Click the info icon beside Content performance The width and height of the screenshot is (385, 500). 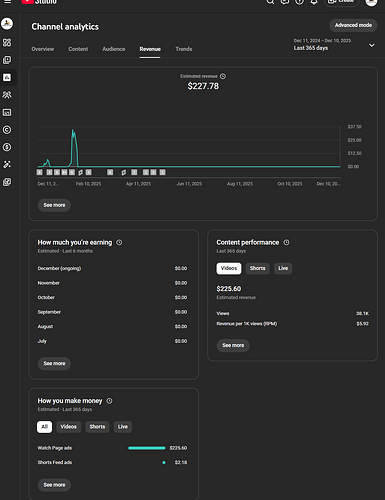coord(286,242)
